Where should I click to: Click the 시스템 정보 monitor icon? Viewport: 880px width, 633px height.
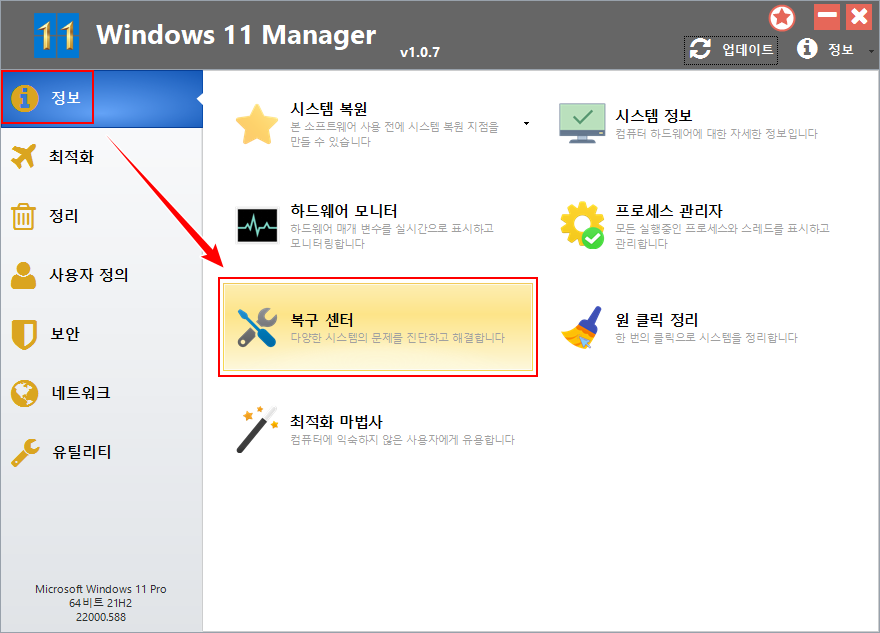pos(583,123)
